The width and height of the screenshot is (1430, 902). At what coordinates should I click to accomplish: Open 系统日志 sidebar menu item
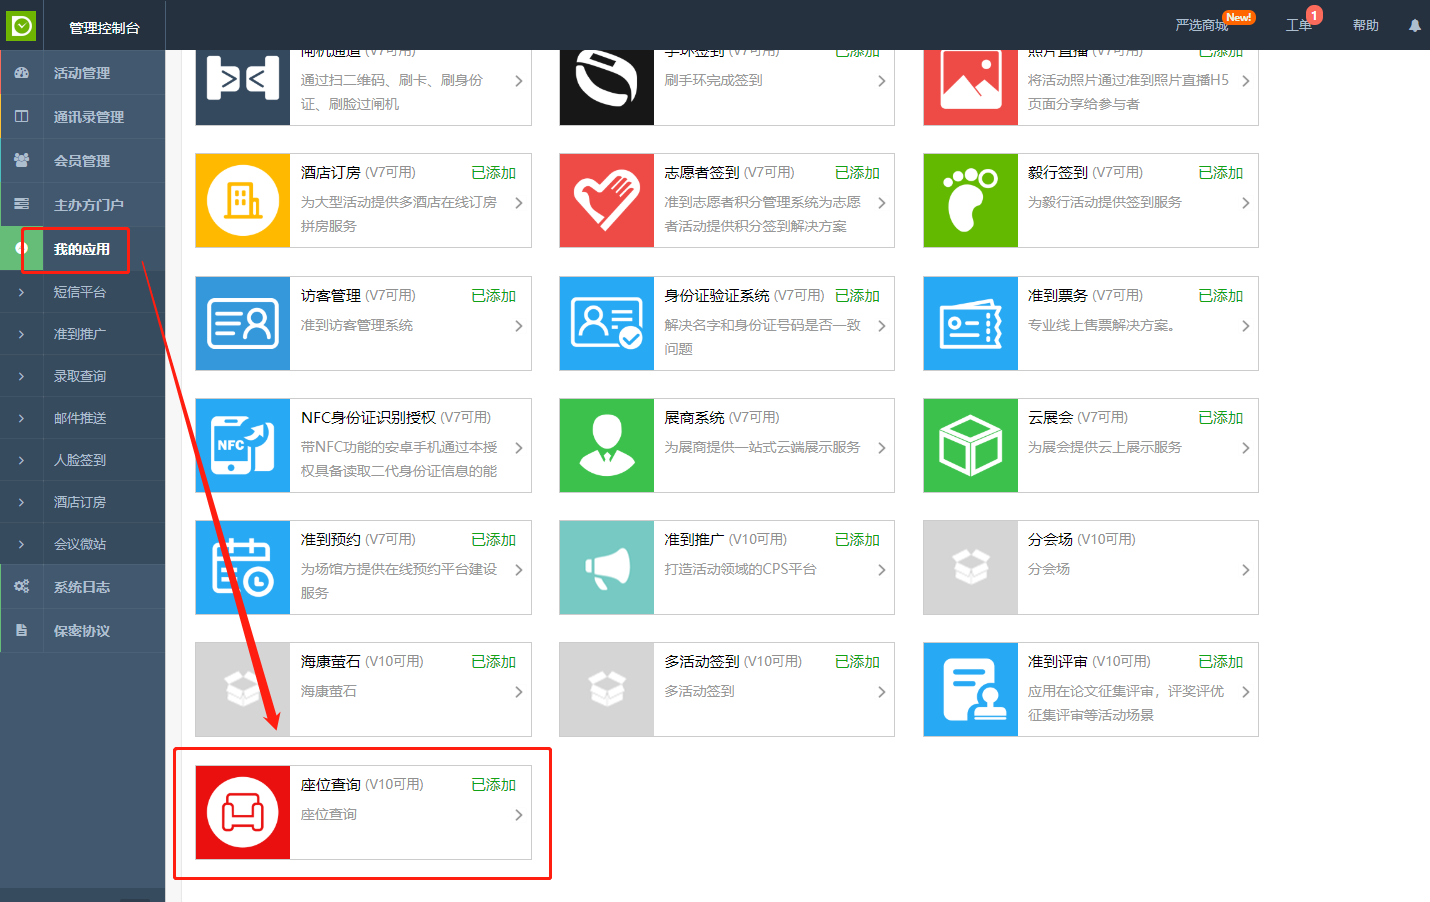point(82,587)
